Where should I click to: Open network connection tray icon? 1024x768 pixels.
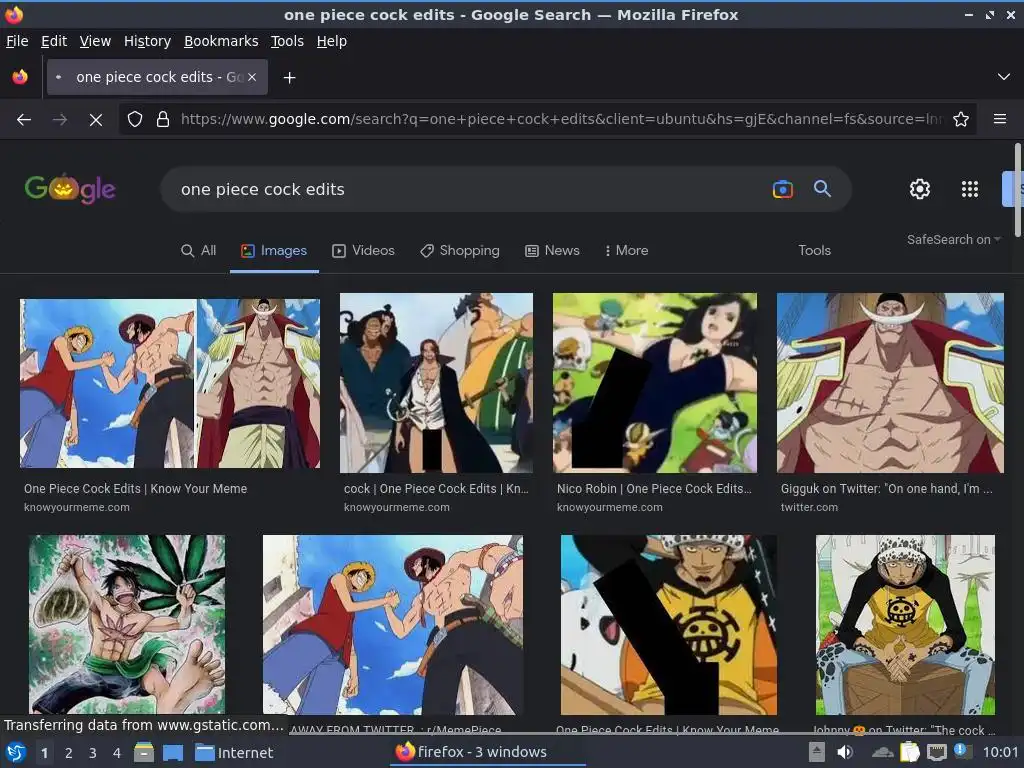936,753
